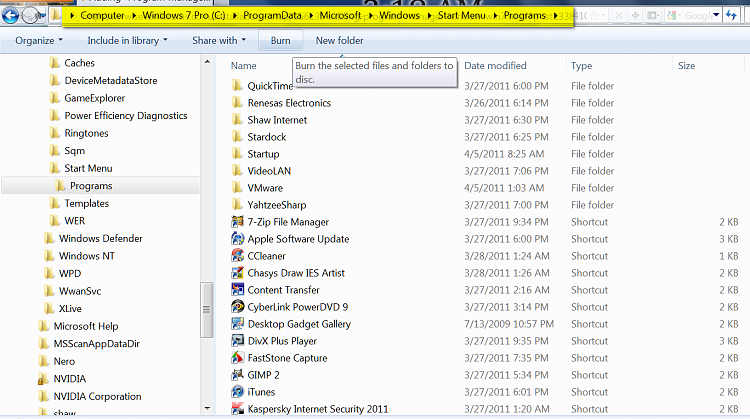Select MSScanAppDataDir in the navigation tree

(96, 343)
